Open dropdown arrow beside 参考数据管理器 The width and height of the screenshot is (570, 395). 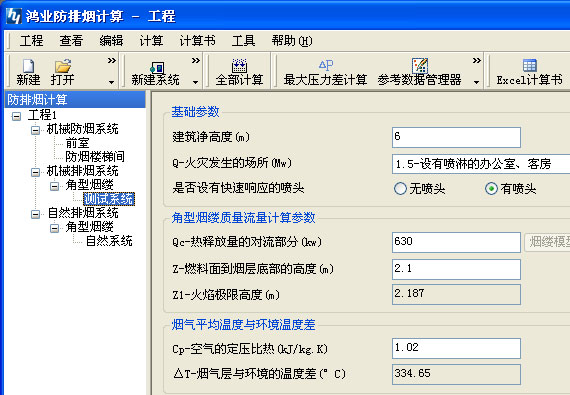coord(477,82)
